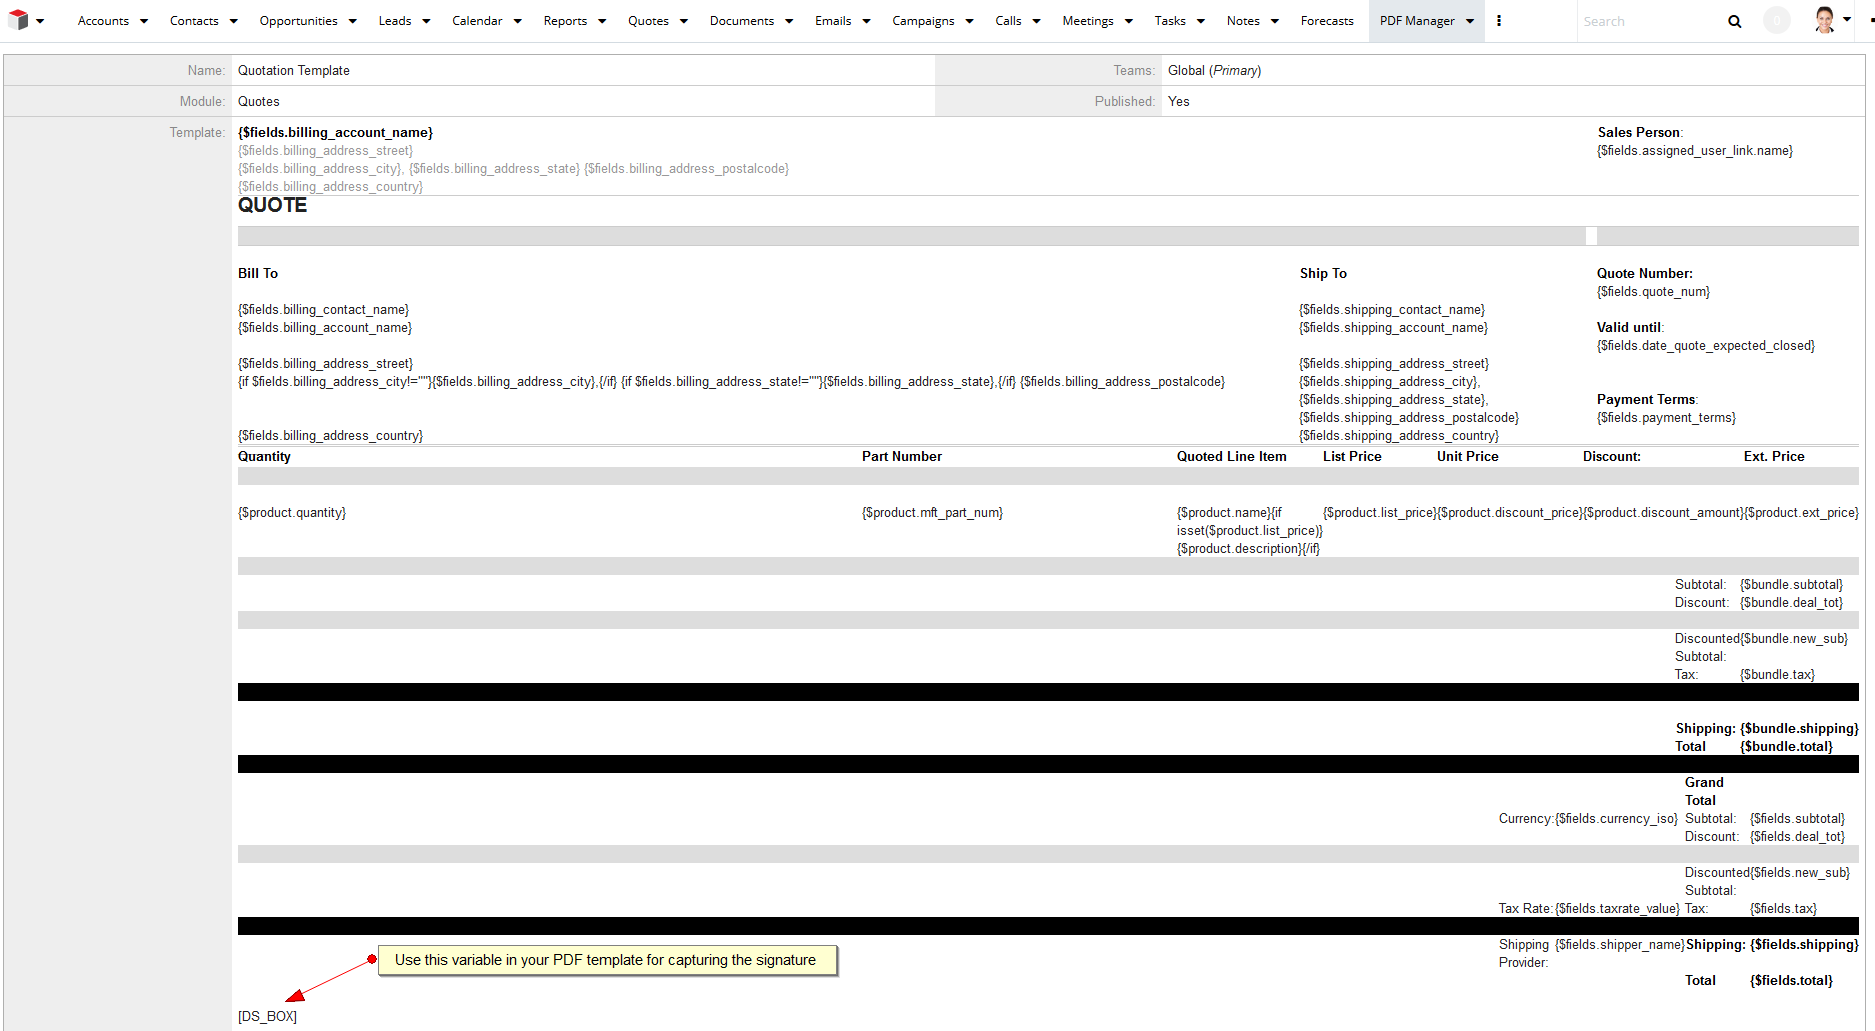The image size is (1875, 1031).
Task: Click the Published value Yes
Action: [1179, 102]
